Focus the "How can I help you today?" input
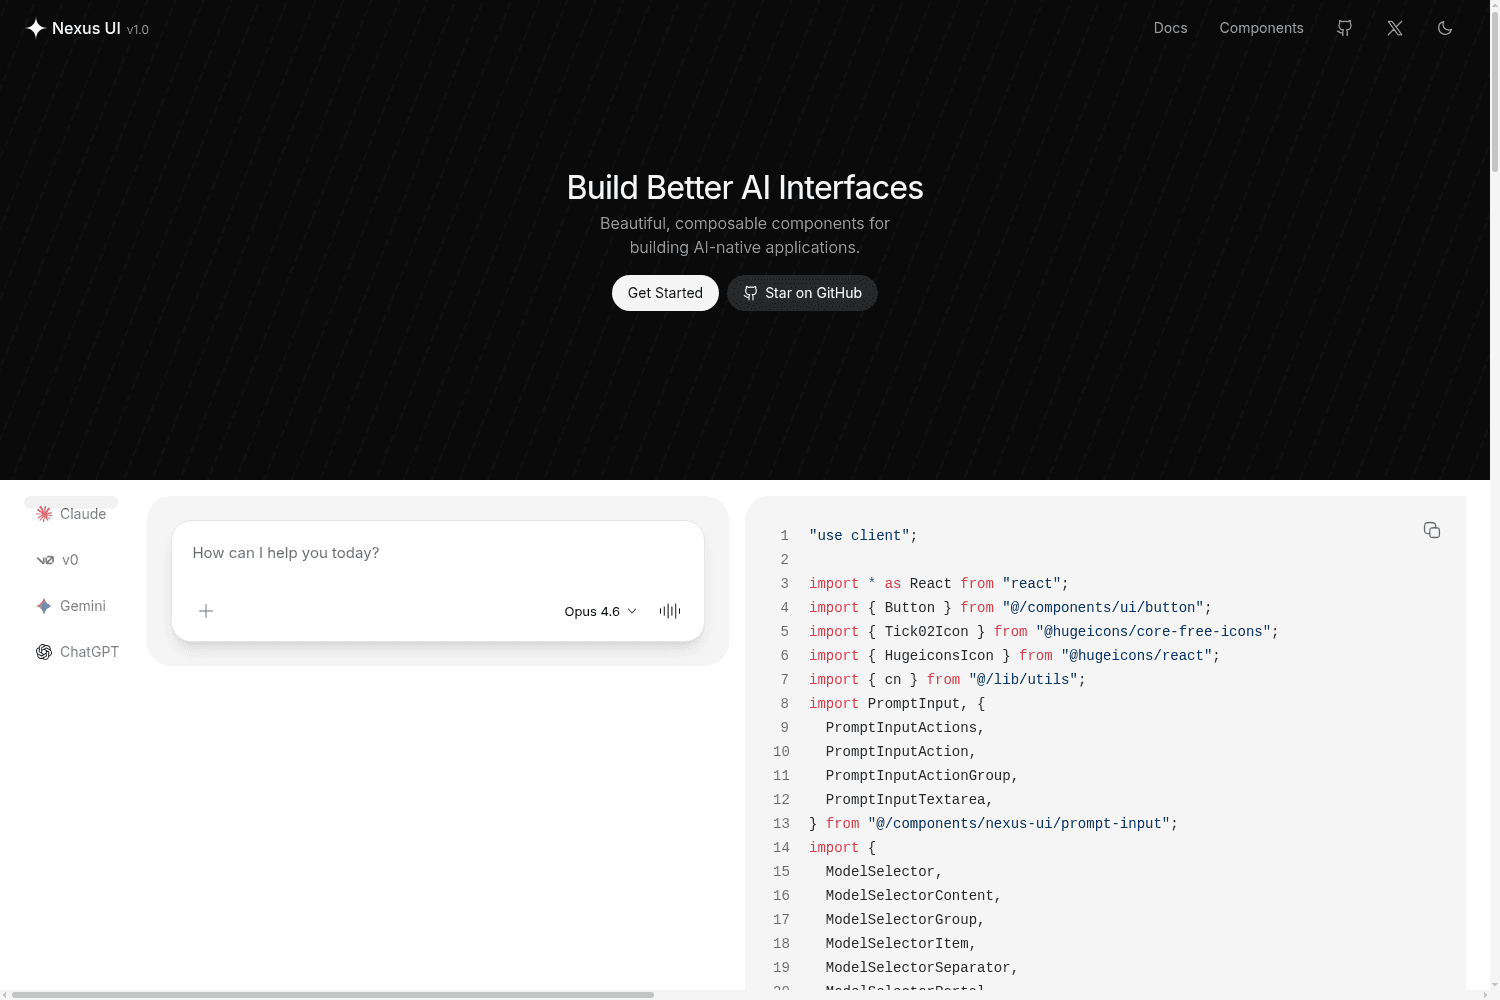 (438, 553)
